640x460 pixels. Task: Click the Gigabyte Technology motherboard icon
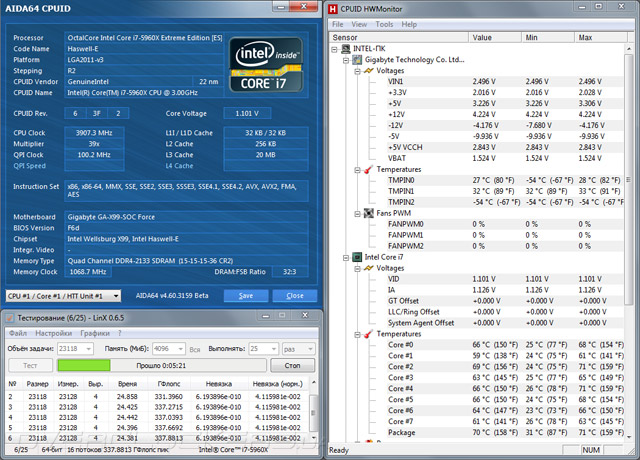(357, 60)
